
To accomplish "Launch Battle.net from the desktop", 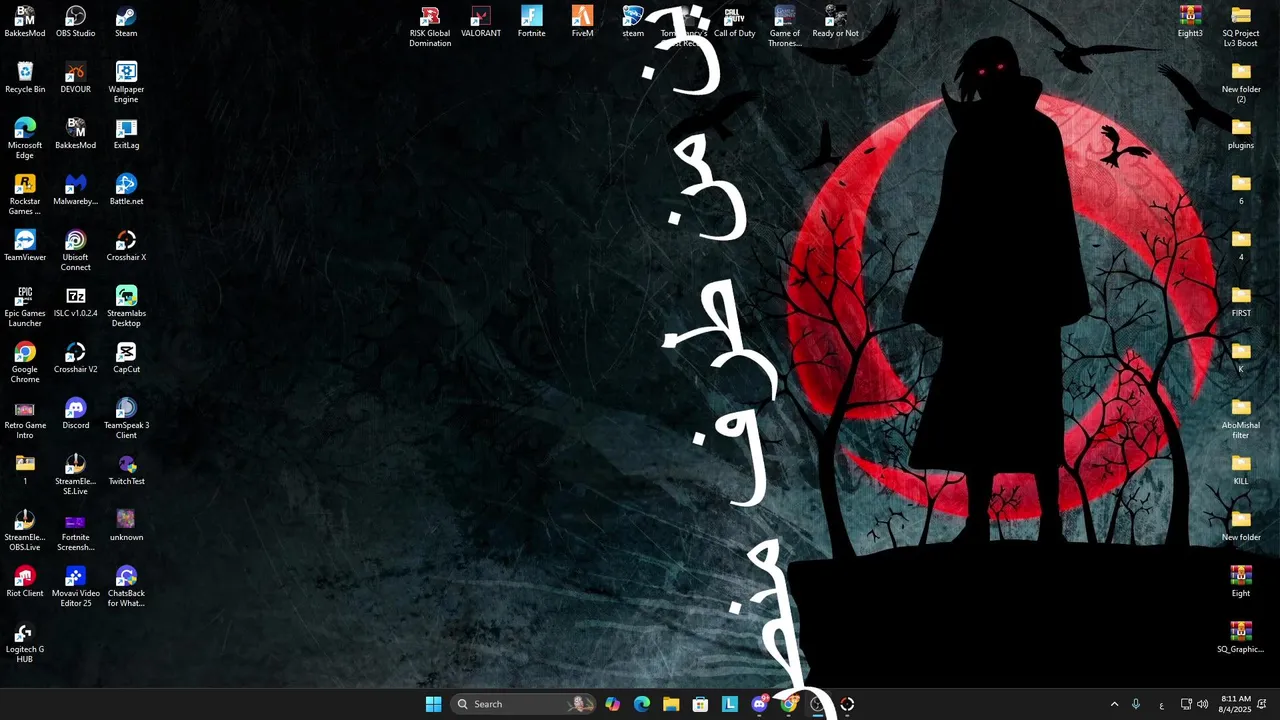I will click(126, 190).
